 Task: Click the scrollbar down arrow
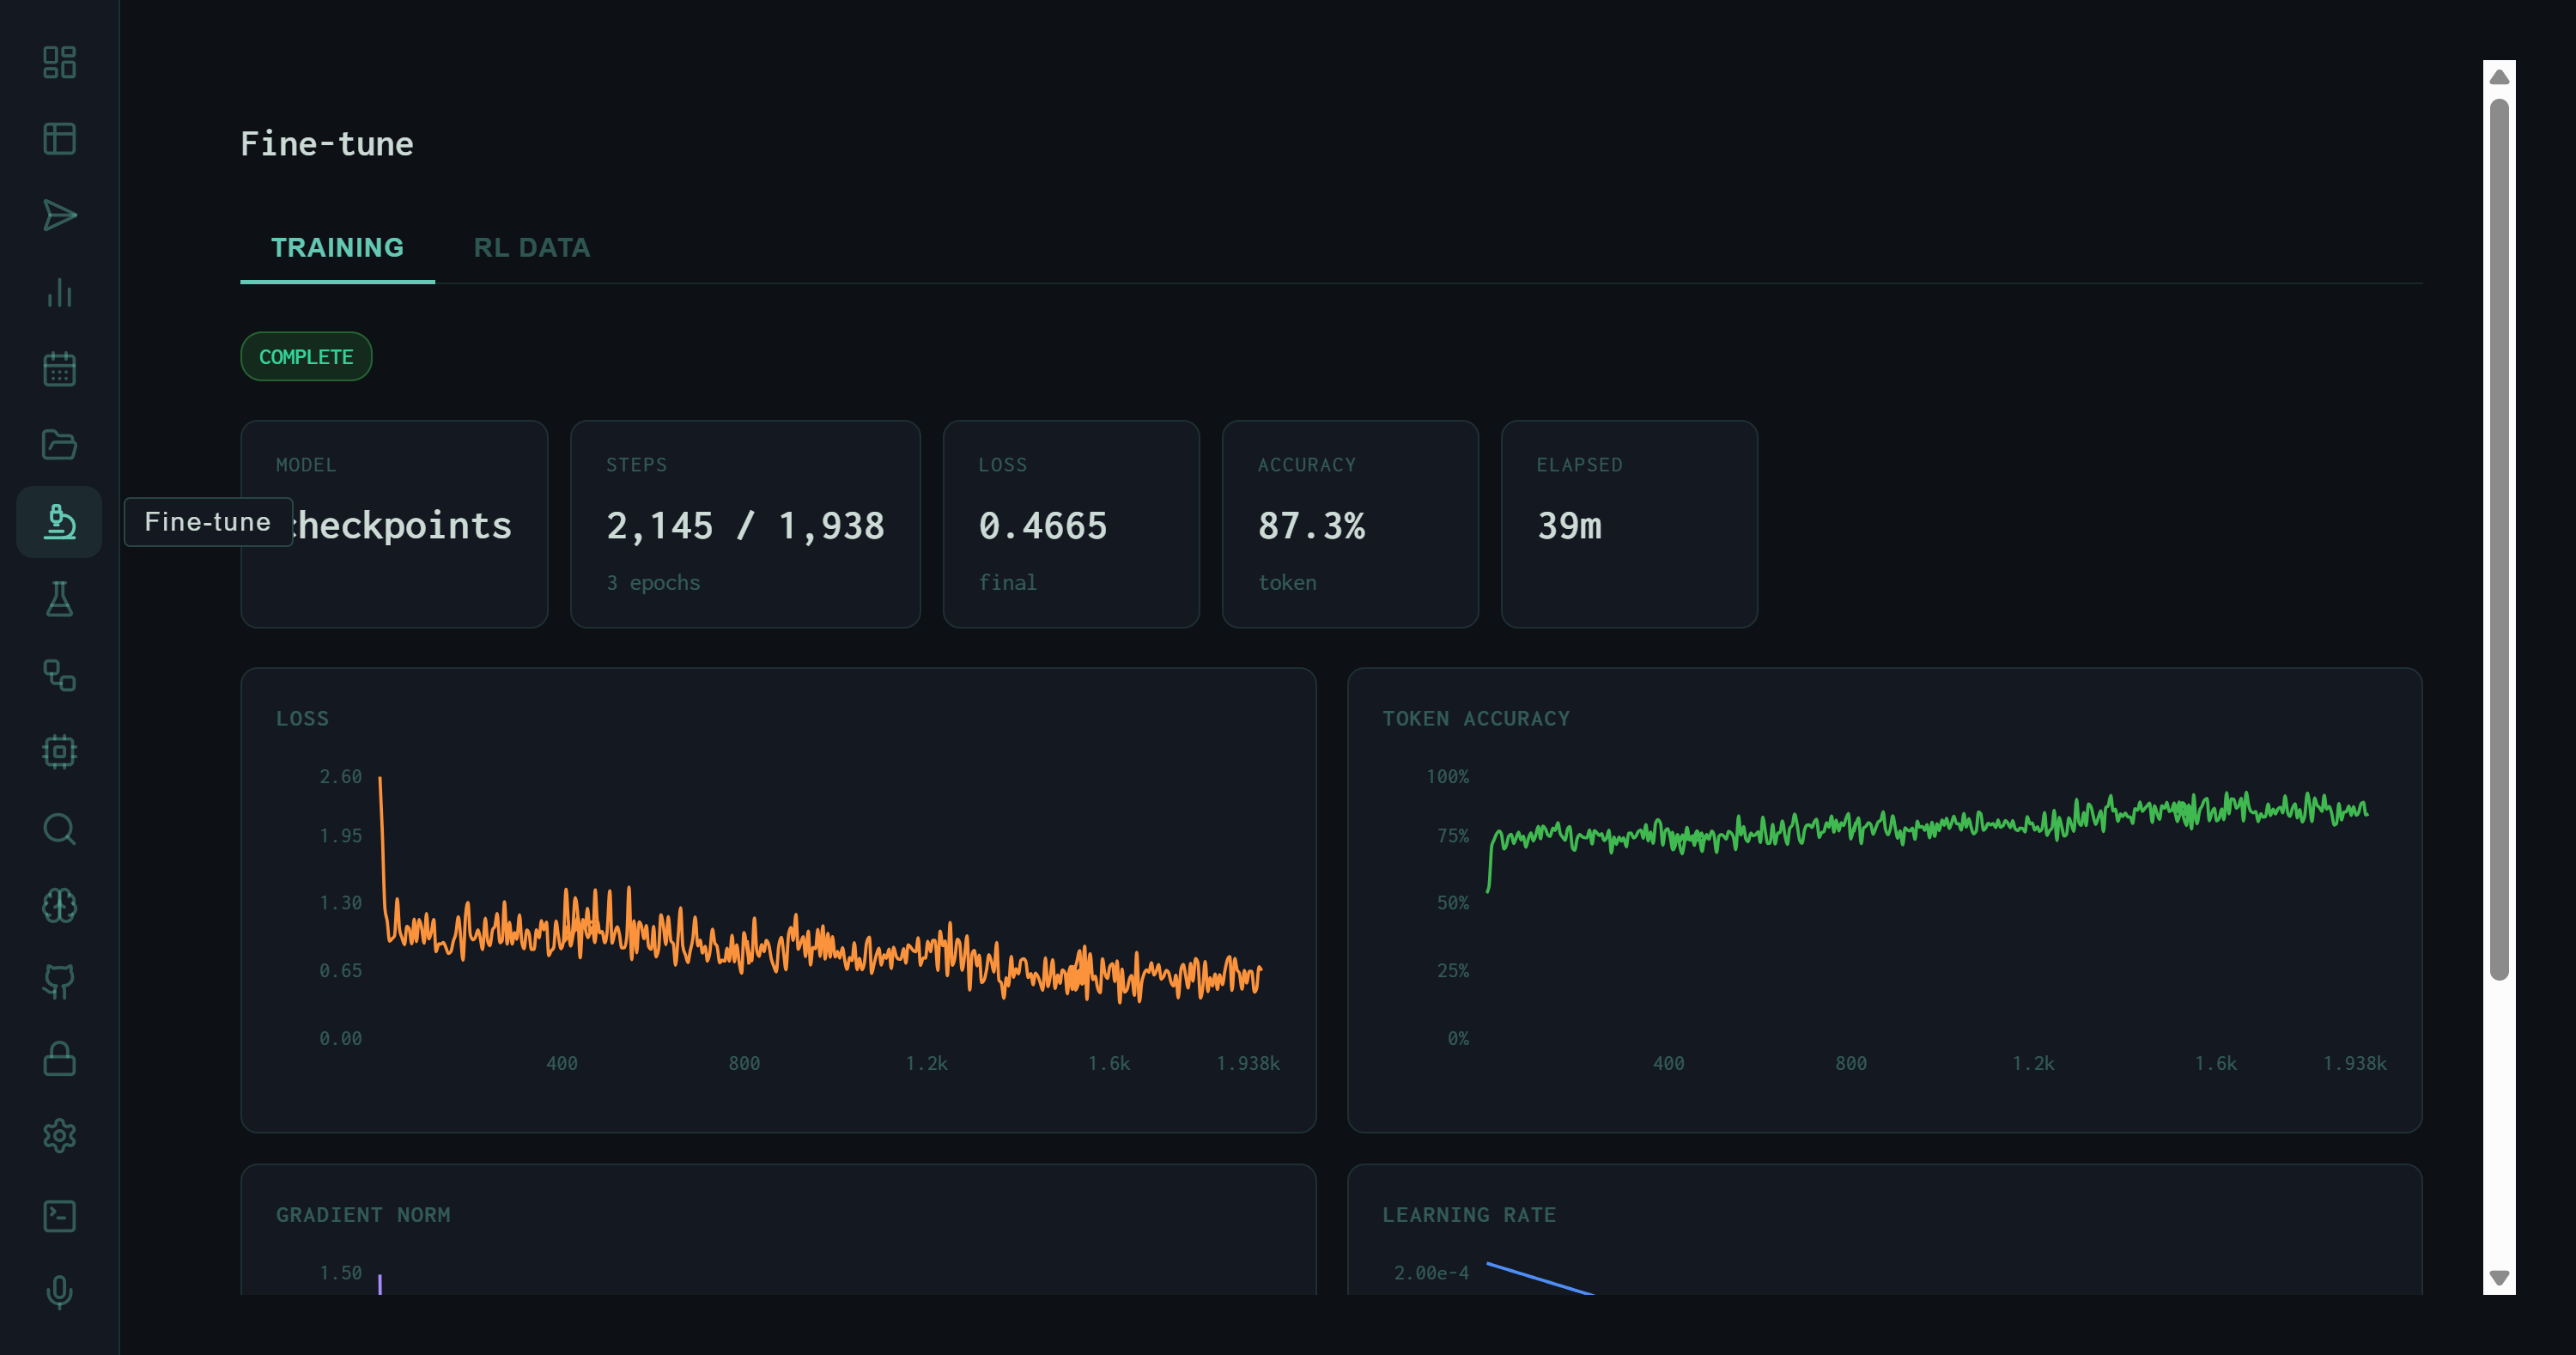pos(2499,1278)
